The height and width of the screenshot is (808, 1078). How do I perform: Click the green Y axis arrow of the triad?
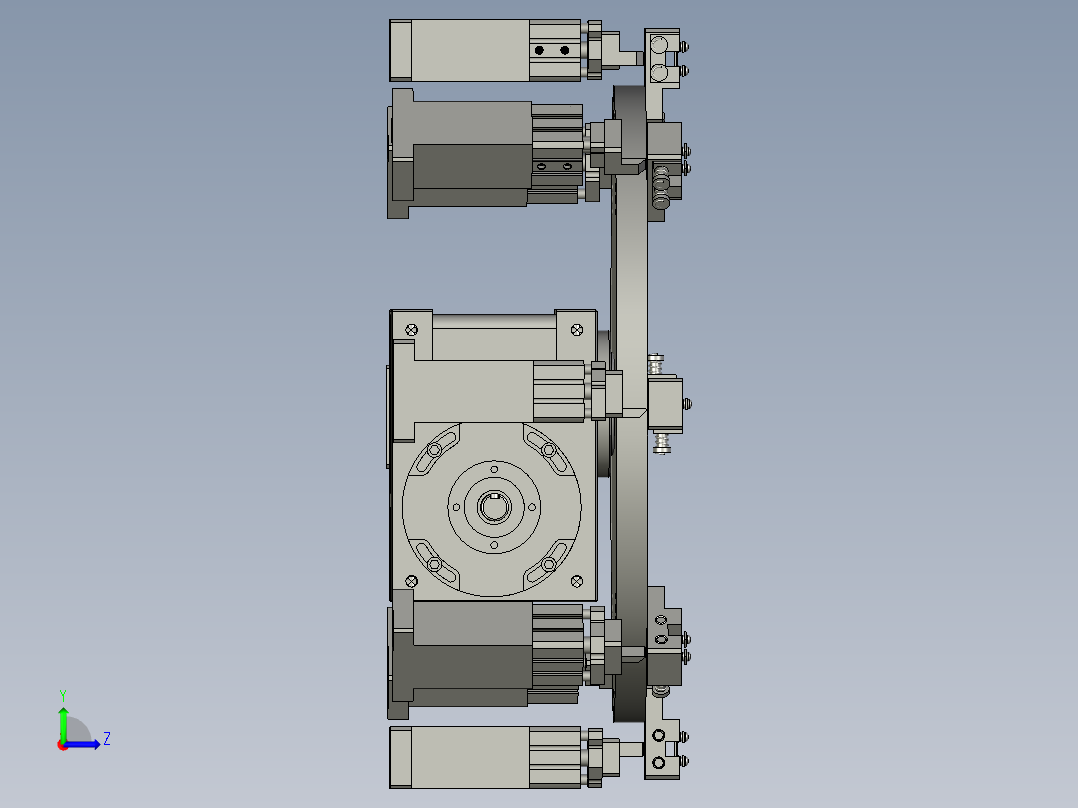tap(63, 723)
